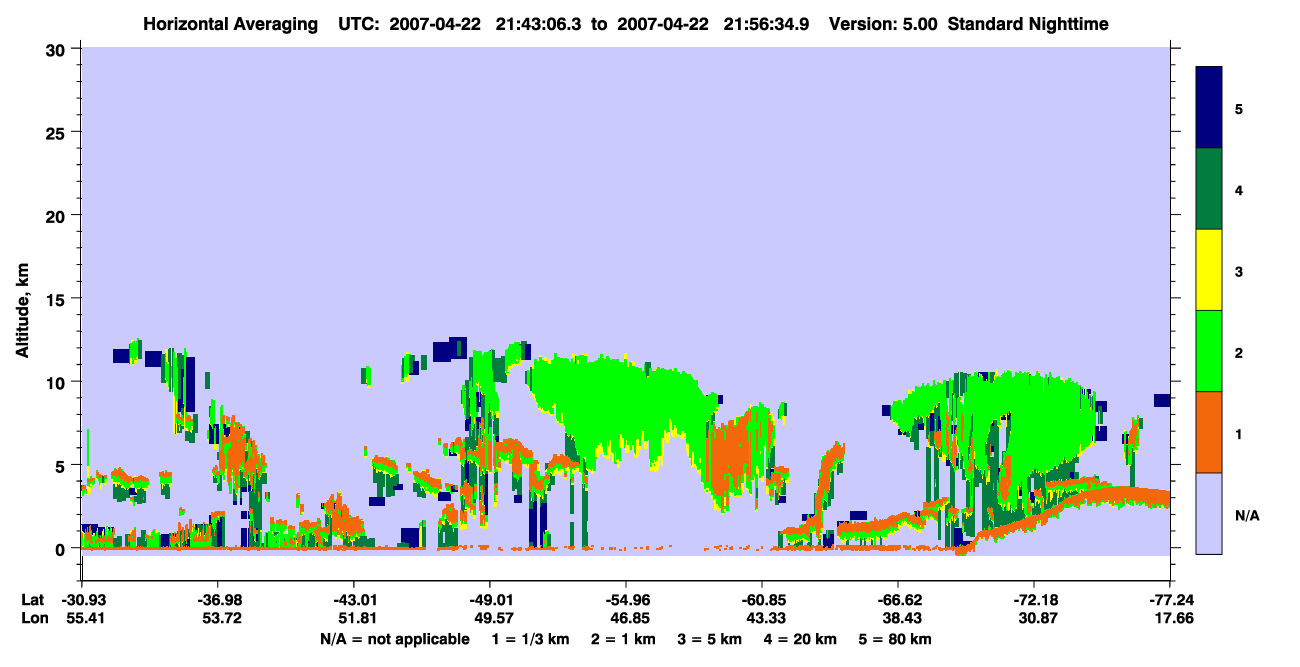Click the '2 = 1 km' legend entry
Image resolution: width=1300 pixels, height=667 pixels.
click(623, 639)
